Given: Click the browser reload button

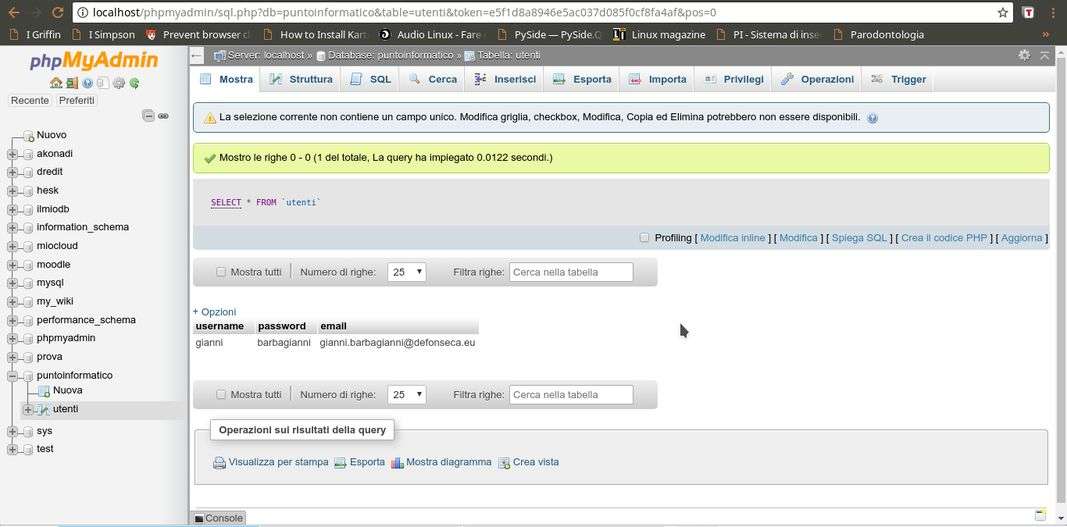Looking at the screenshot, I should 58,12.
